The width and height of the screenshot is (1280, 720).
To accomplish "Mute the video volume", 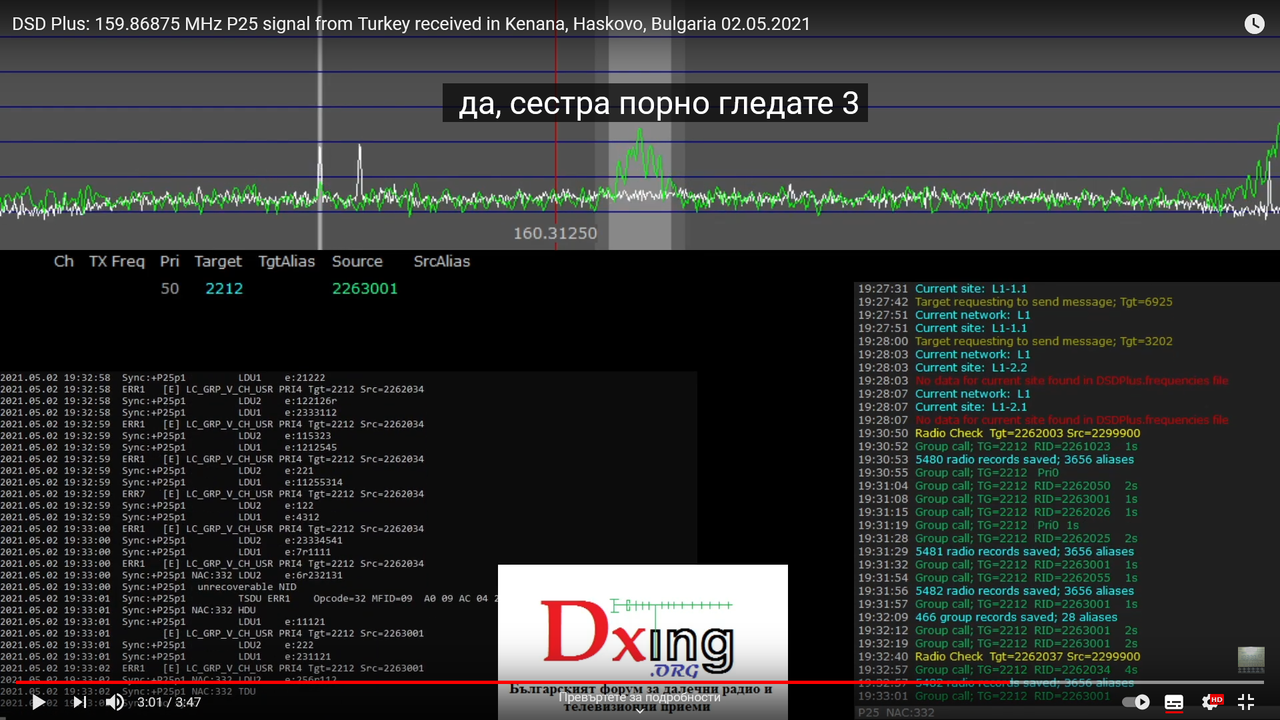I will 116,702.
